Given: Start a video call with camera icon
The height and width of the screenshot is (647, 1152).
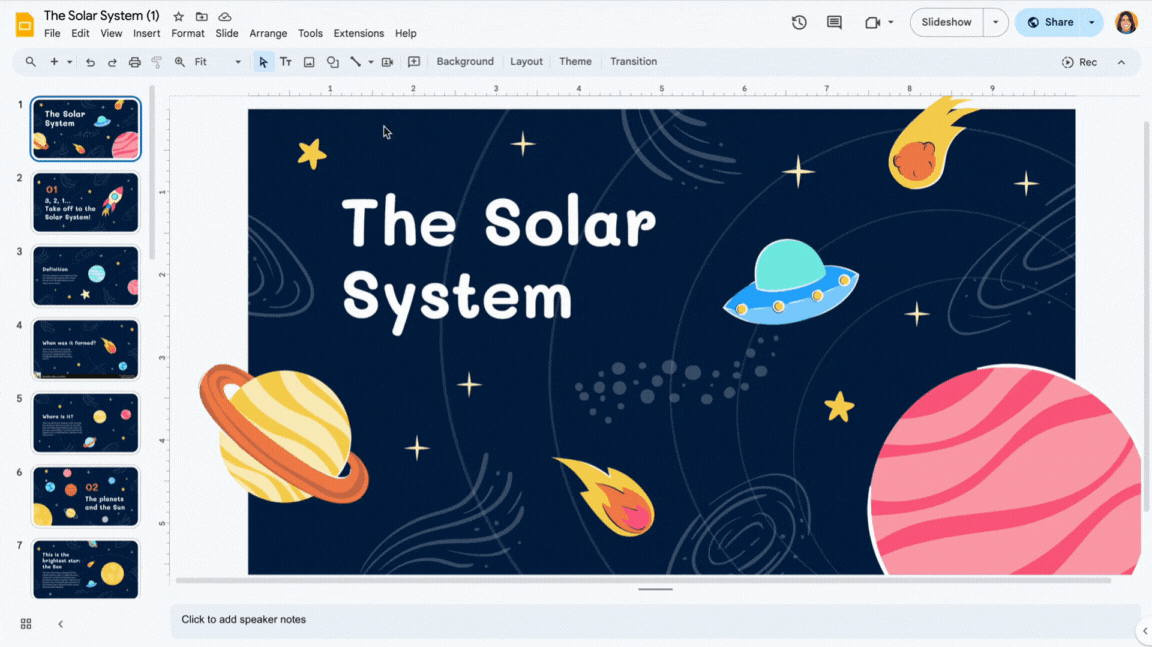Looking at the screenshot, I should pos(872,23).
